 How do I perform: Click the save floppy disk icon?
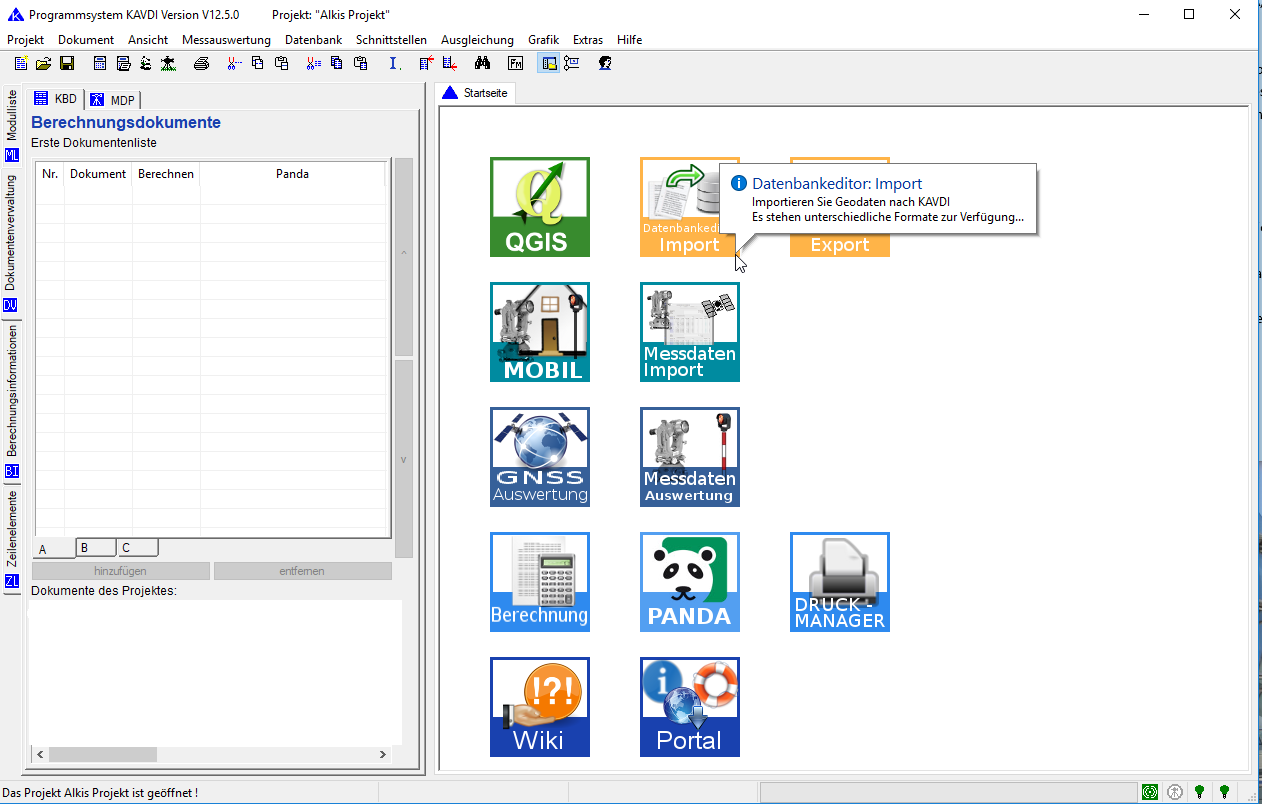pyautogui.click(x=67, y=64)
